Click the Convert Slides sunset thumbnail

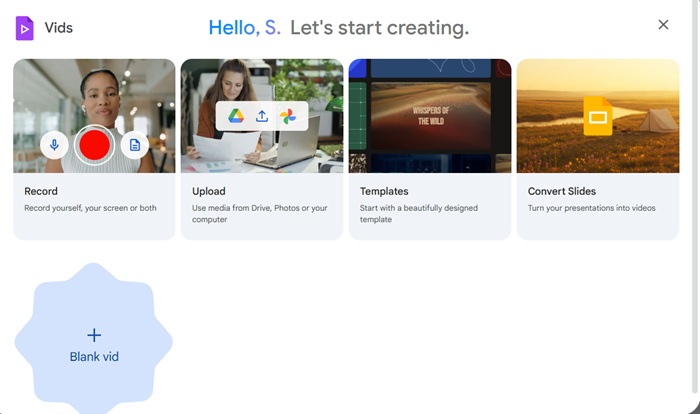tap(598, 116)
